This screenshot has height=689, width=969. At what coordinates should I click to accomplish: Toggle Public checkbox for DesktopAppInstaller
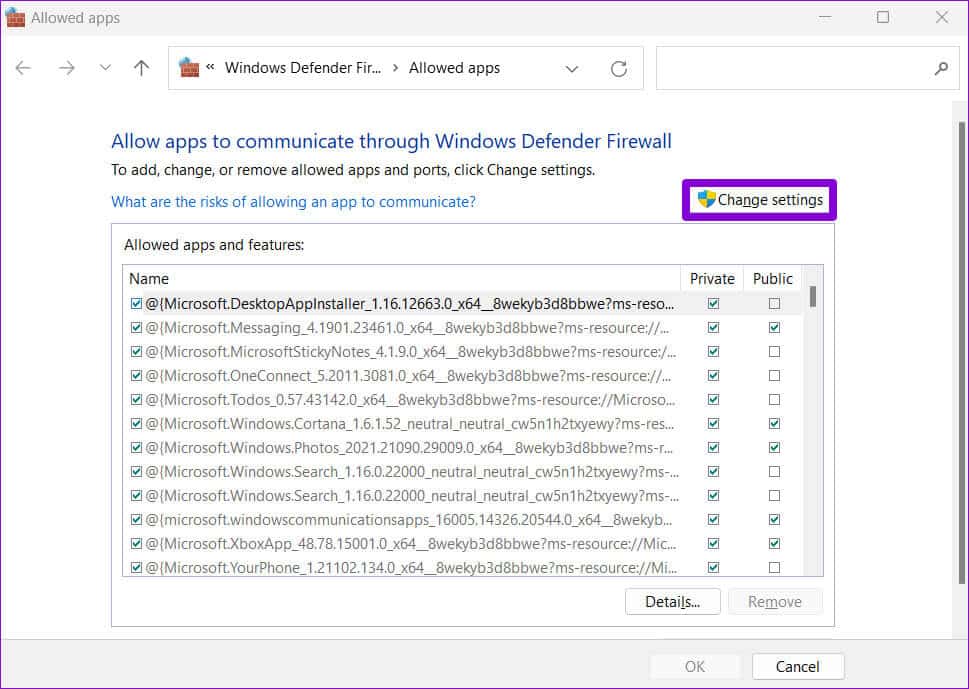(774, 304)
